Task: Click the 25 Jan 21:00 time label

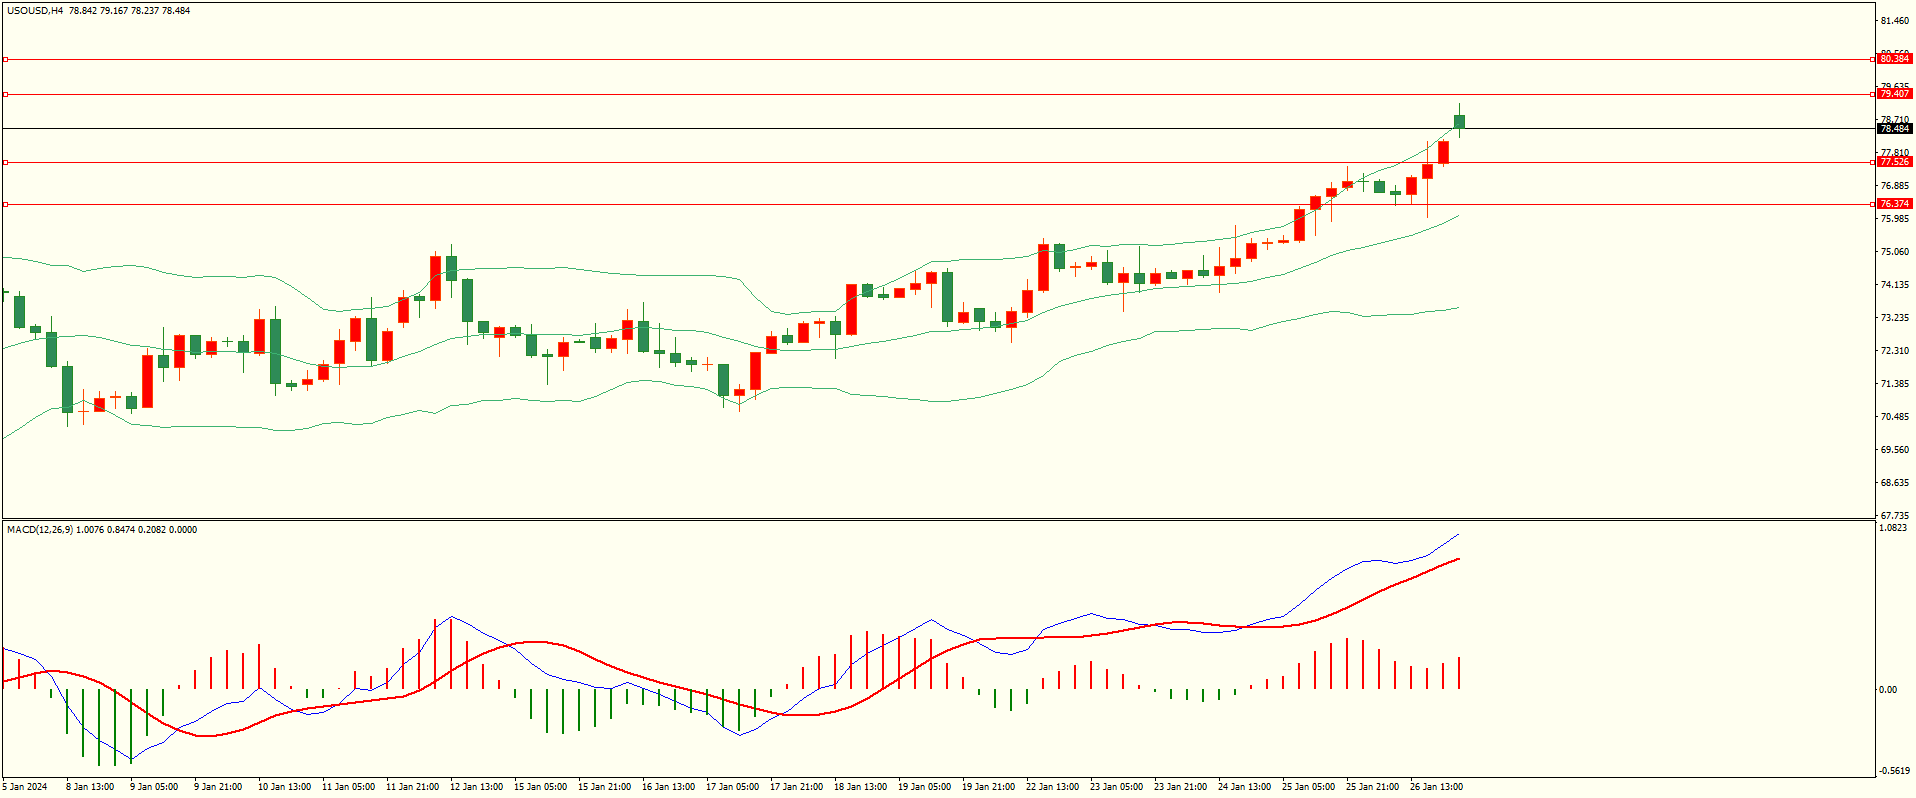Action: [1372, 787]
